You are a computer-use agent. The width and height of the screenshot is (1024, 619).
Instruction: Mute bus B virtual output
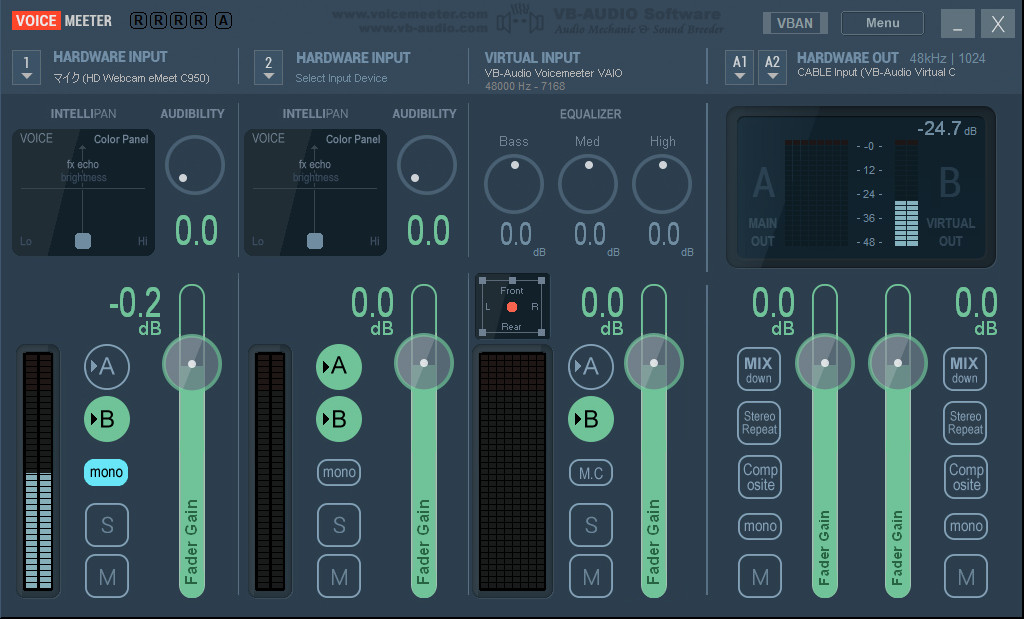[966, 577]
